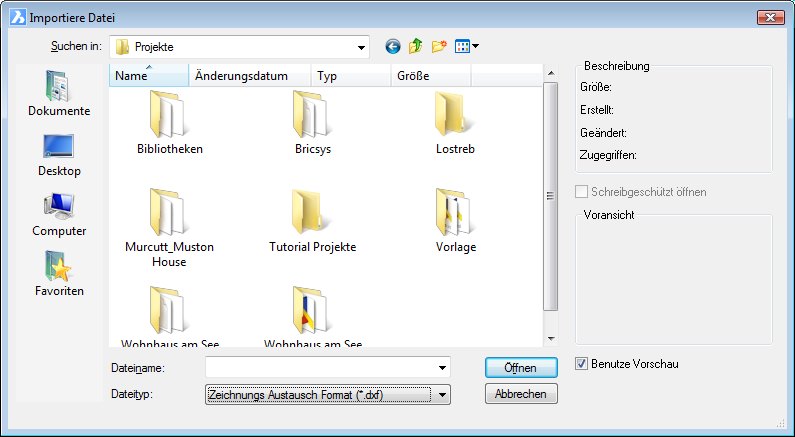This screenshot has height=437, width=795.
Task: Open the Dateityp format dropdown
Action: (x=442, y=395)
